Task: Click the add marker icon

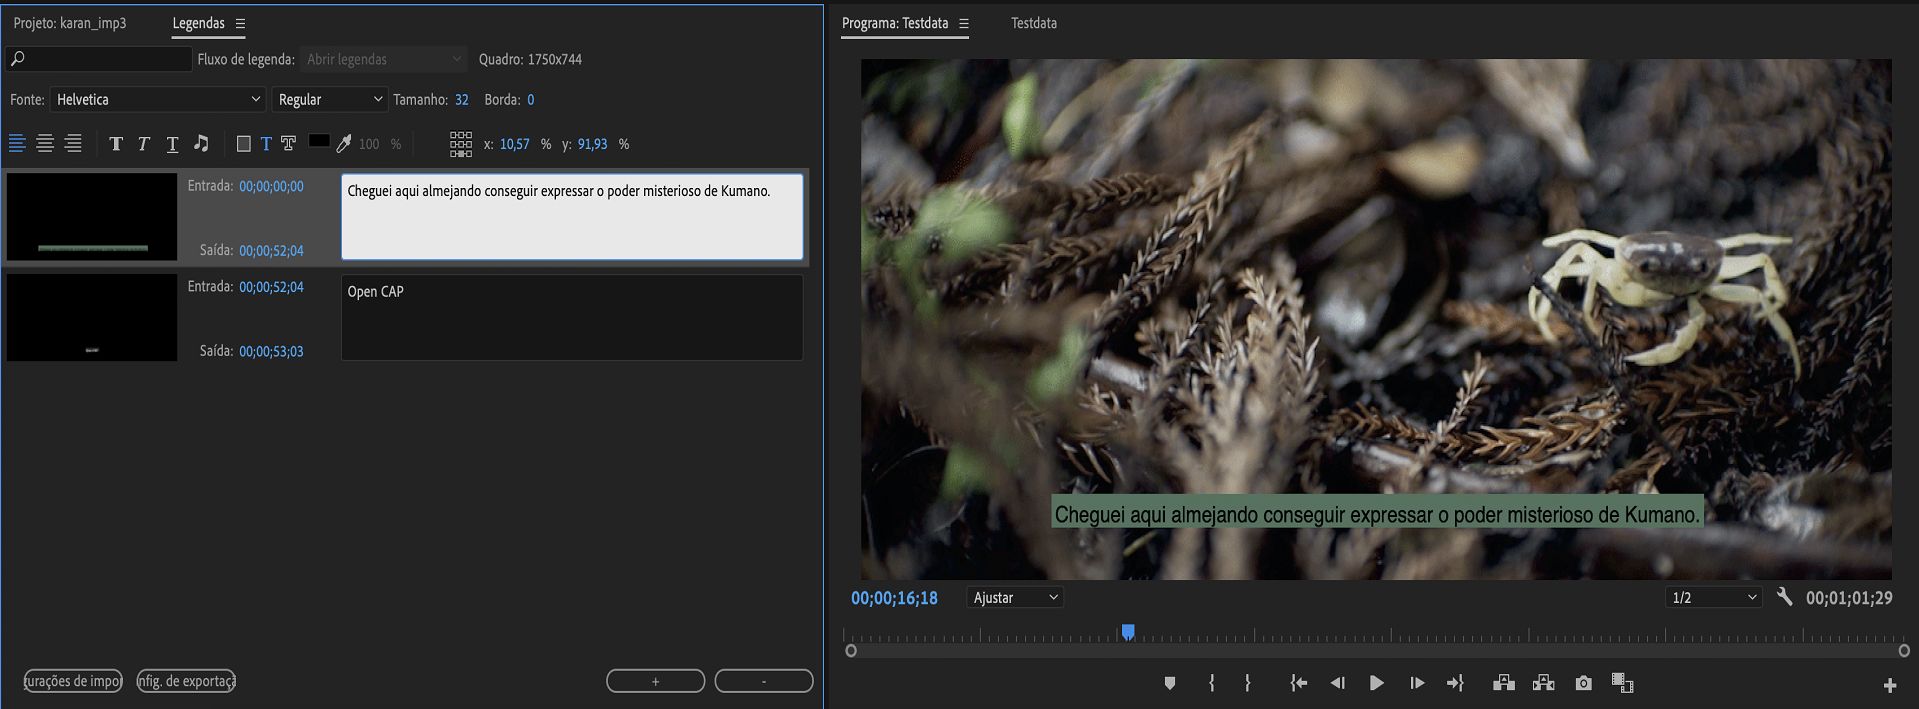Action: click(x=1169, y=683)
